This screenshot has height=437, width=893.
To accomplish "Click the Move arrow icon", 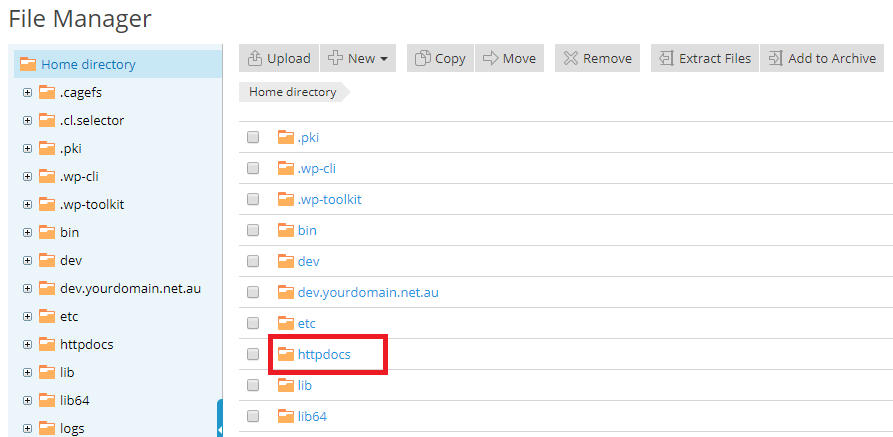I will click(490, 59).
